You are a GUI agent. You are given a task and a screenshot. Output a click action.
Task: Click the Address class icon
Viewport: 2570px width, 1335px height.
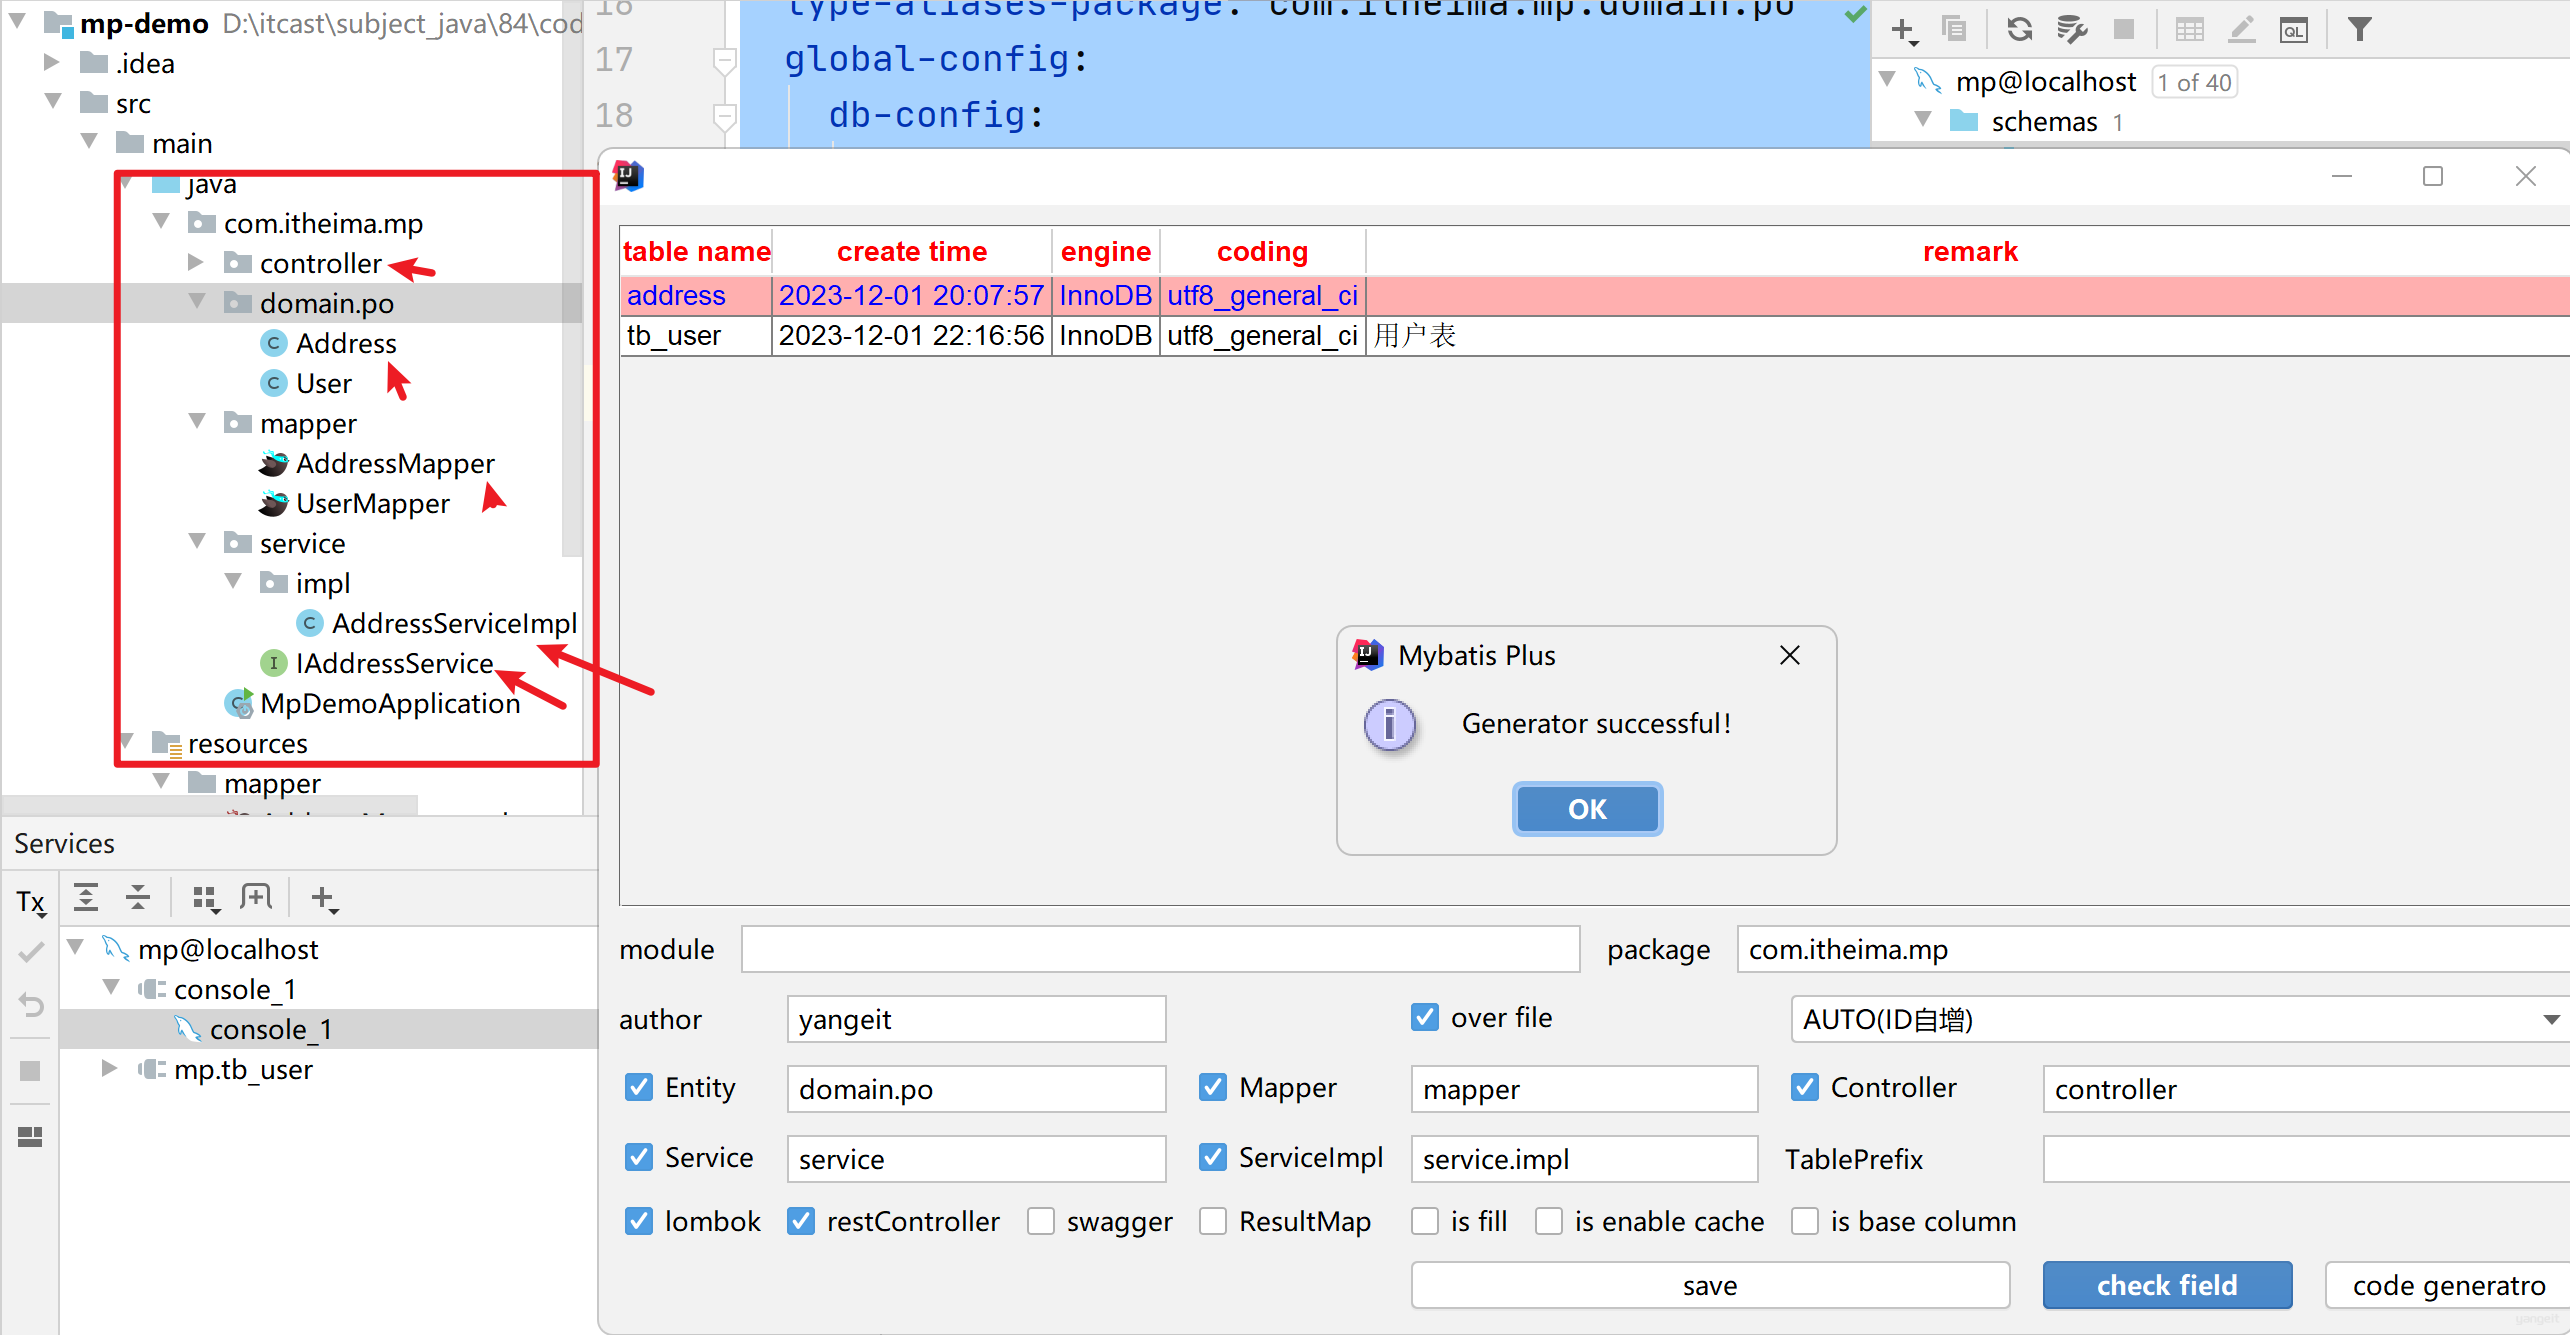coord(273,343)
